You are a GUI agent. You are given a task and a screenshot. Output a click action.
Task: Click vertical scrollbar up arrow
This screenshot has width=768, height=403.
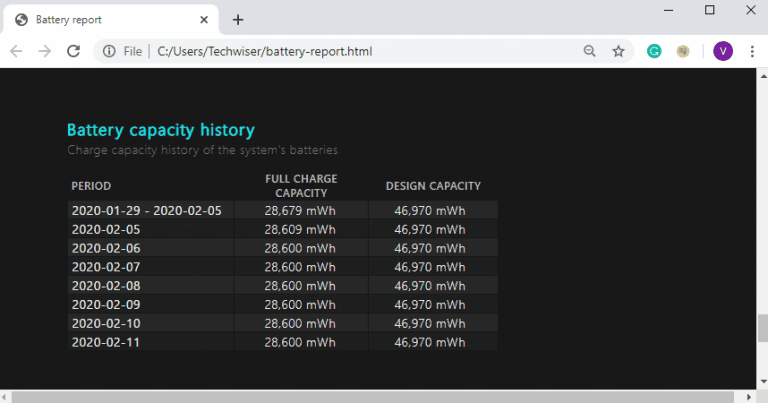(x=763, y=76)
